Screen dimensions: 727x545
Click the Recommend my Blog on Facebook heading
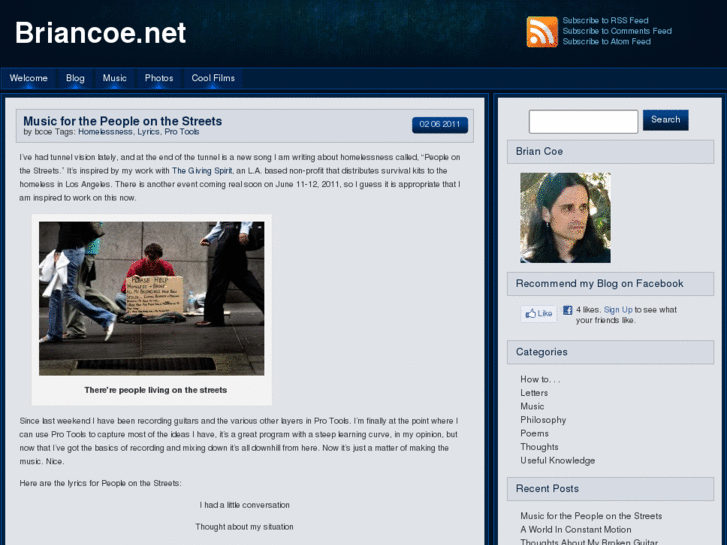point(610,284)
